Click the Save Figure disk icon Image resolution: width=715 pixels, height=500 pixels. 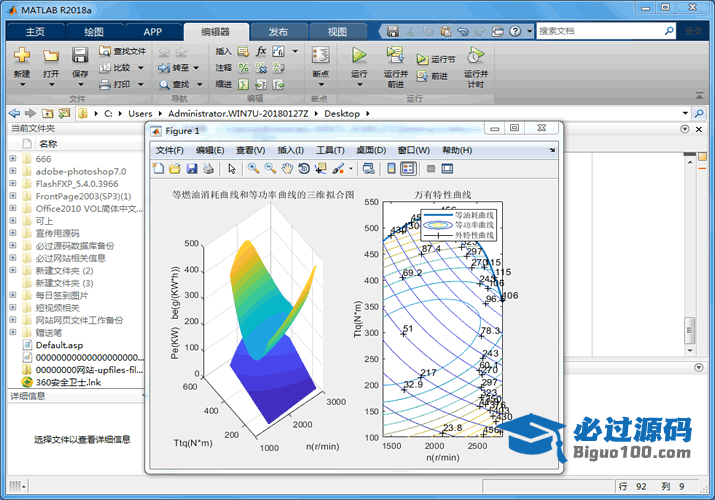coord(191,168)
